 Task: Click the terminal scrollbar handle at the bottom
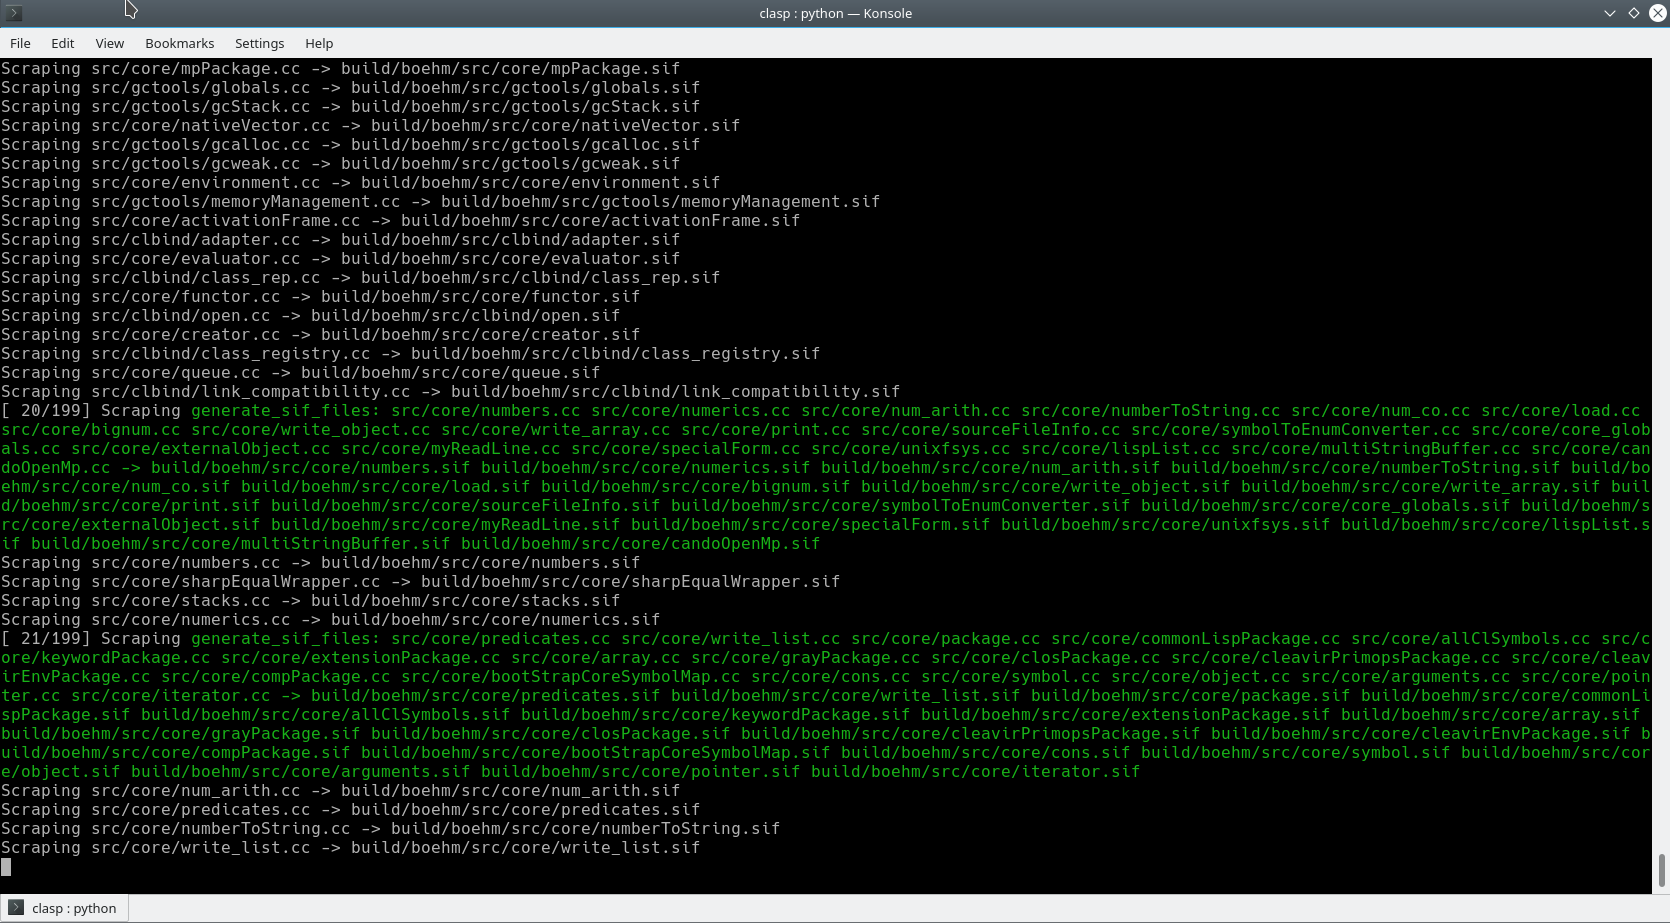(x=1661, y=870)
